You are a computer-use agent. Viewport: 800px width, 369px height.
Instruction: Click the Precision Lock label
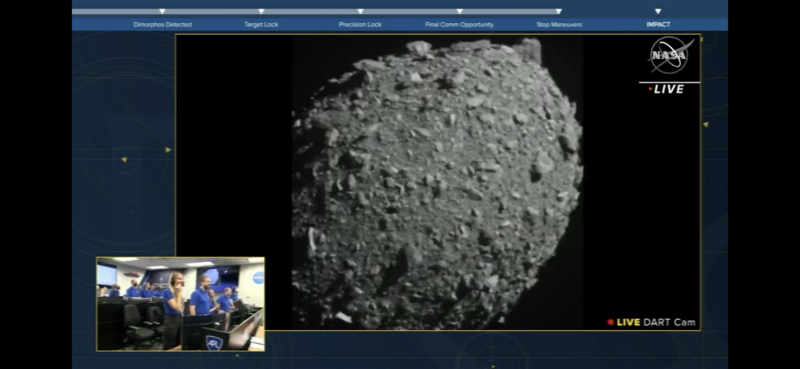[360, 24]
